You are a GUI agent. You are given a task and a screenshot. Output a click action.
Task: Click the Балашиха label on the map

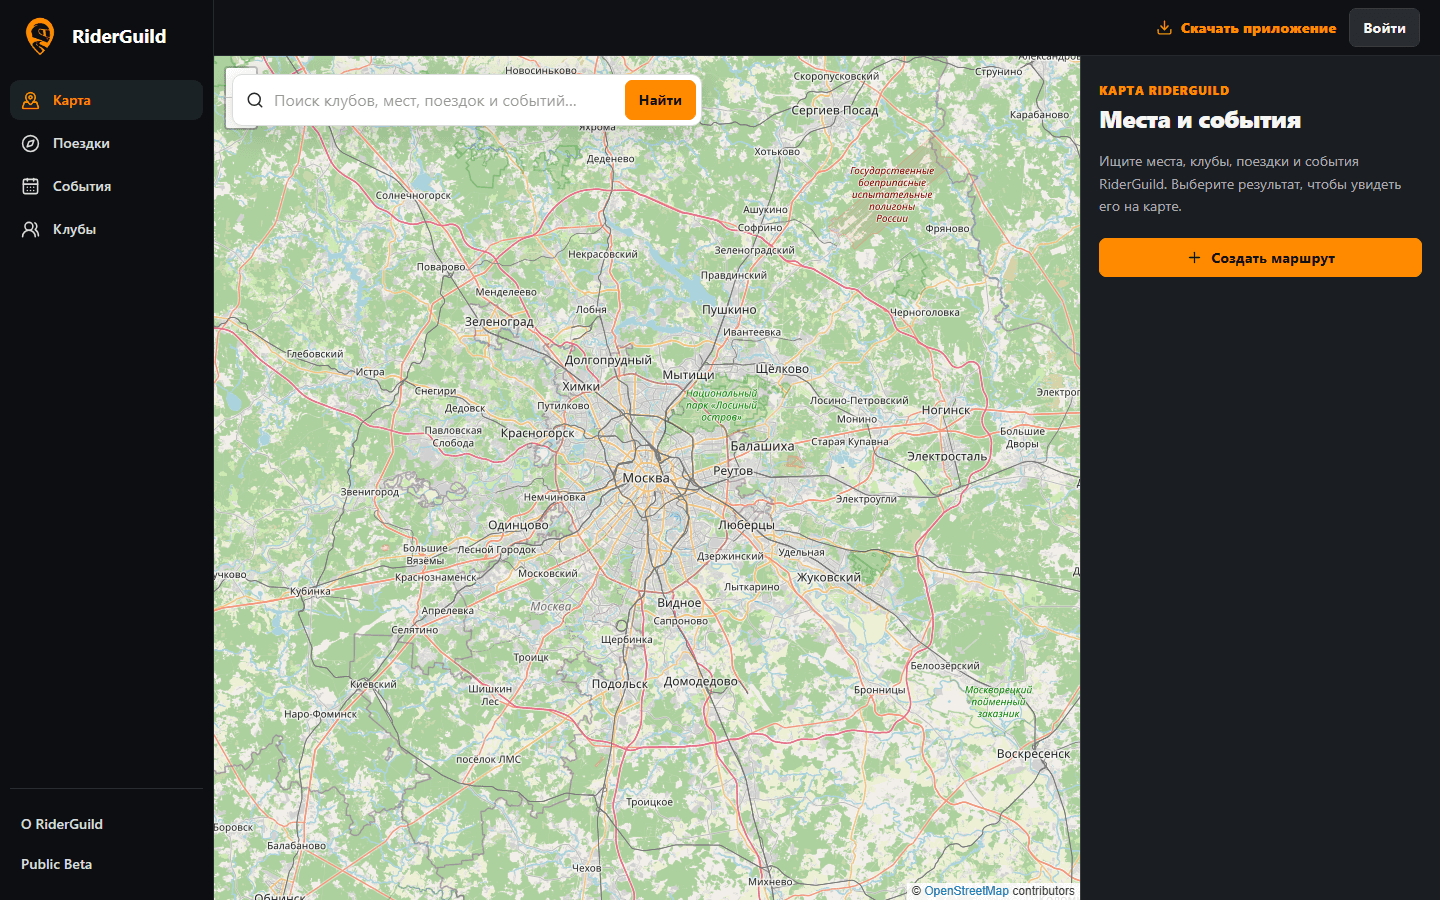(x=762, y=446)
